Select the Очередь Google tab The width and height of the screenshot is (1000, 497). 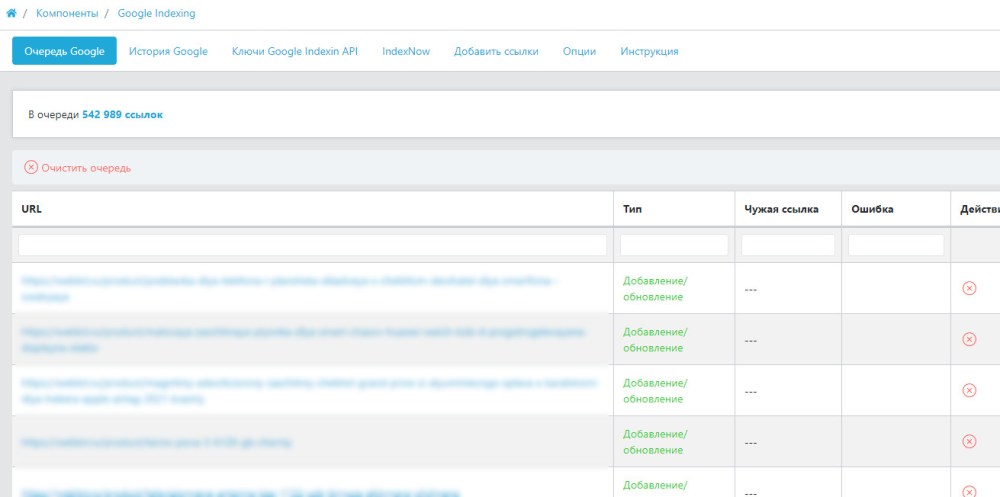[x=64, y=51]
